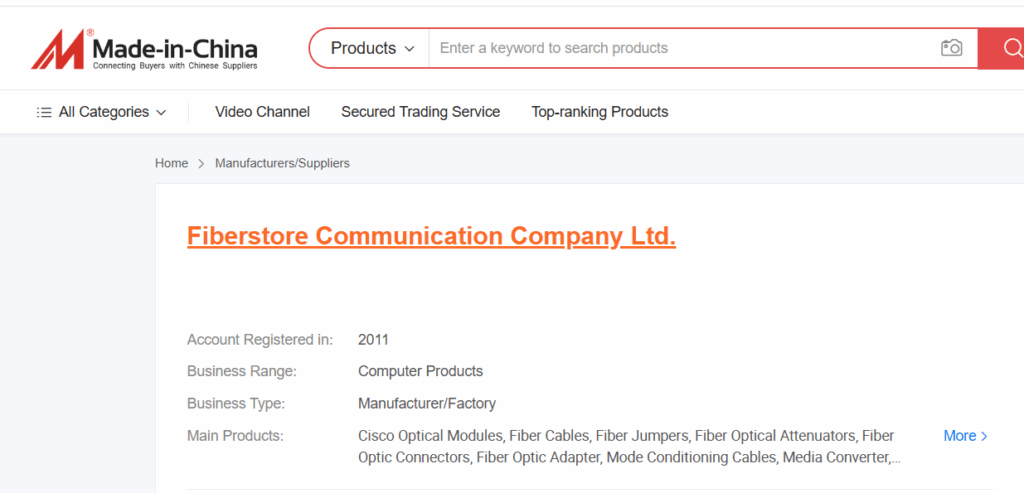
Task: Click the Main Products description text
Action: click(630, 447)
